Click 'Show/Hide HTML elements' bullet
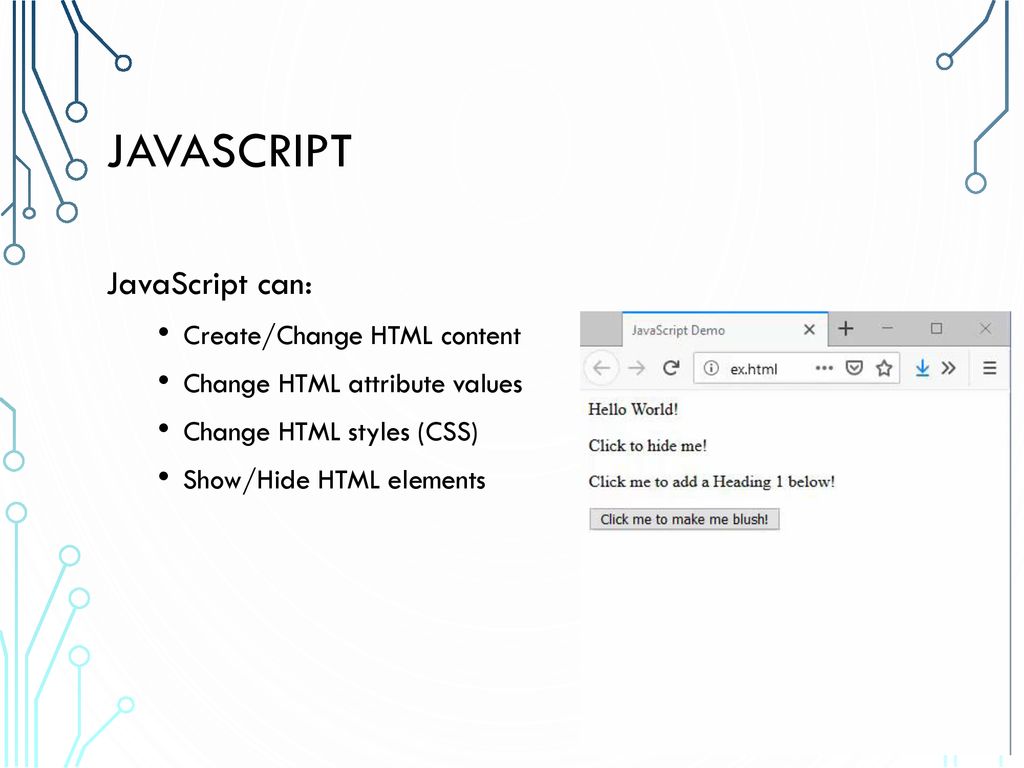The height and width of the screenshot is (768, 1024). click(x=334, y=480)
